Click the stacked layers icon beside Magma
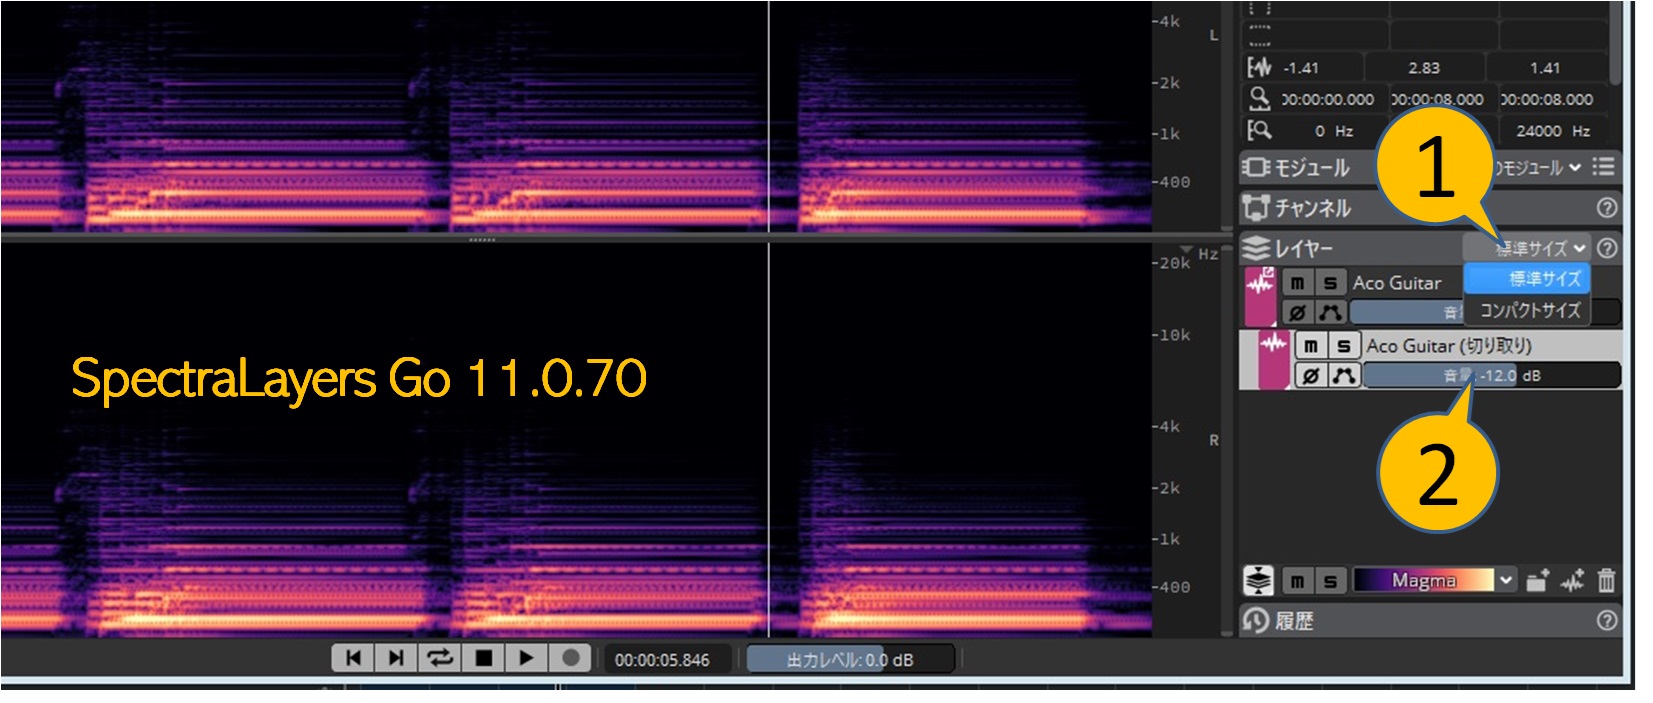The image size is (1653, 703). [x=1258, y=580]
